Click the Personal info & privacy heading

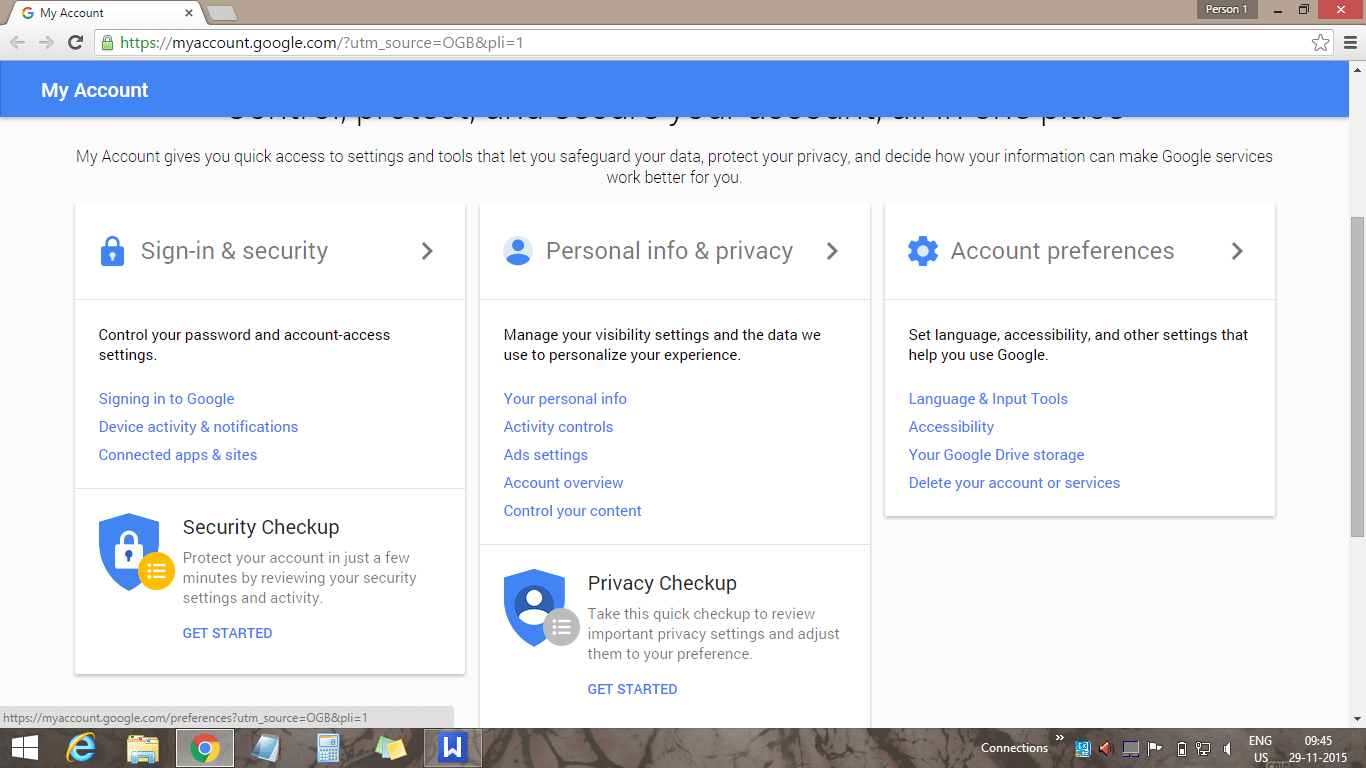(x=669, y=251)
